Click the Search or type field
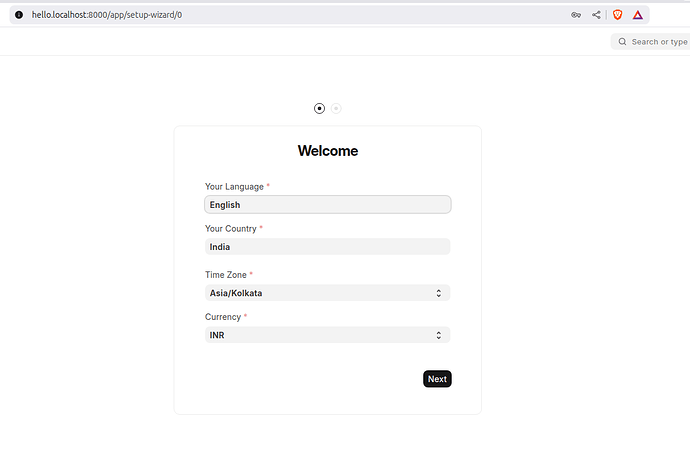The width and height of the screenshot is (690, 455). [x=658, y=42]
